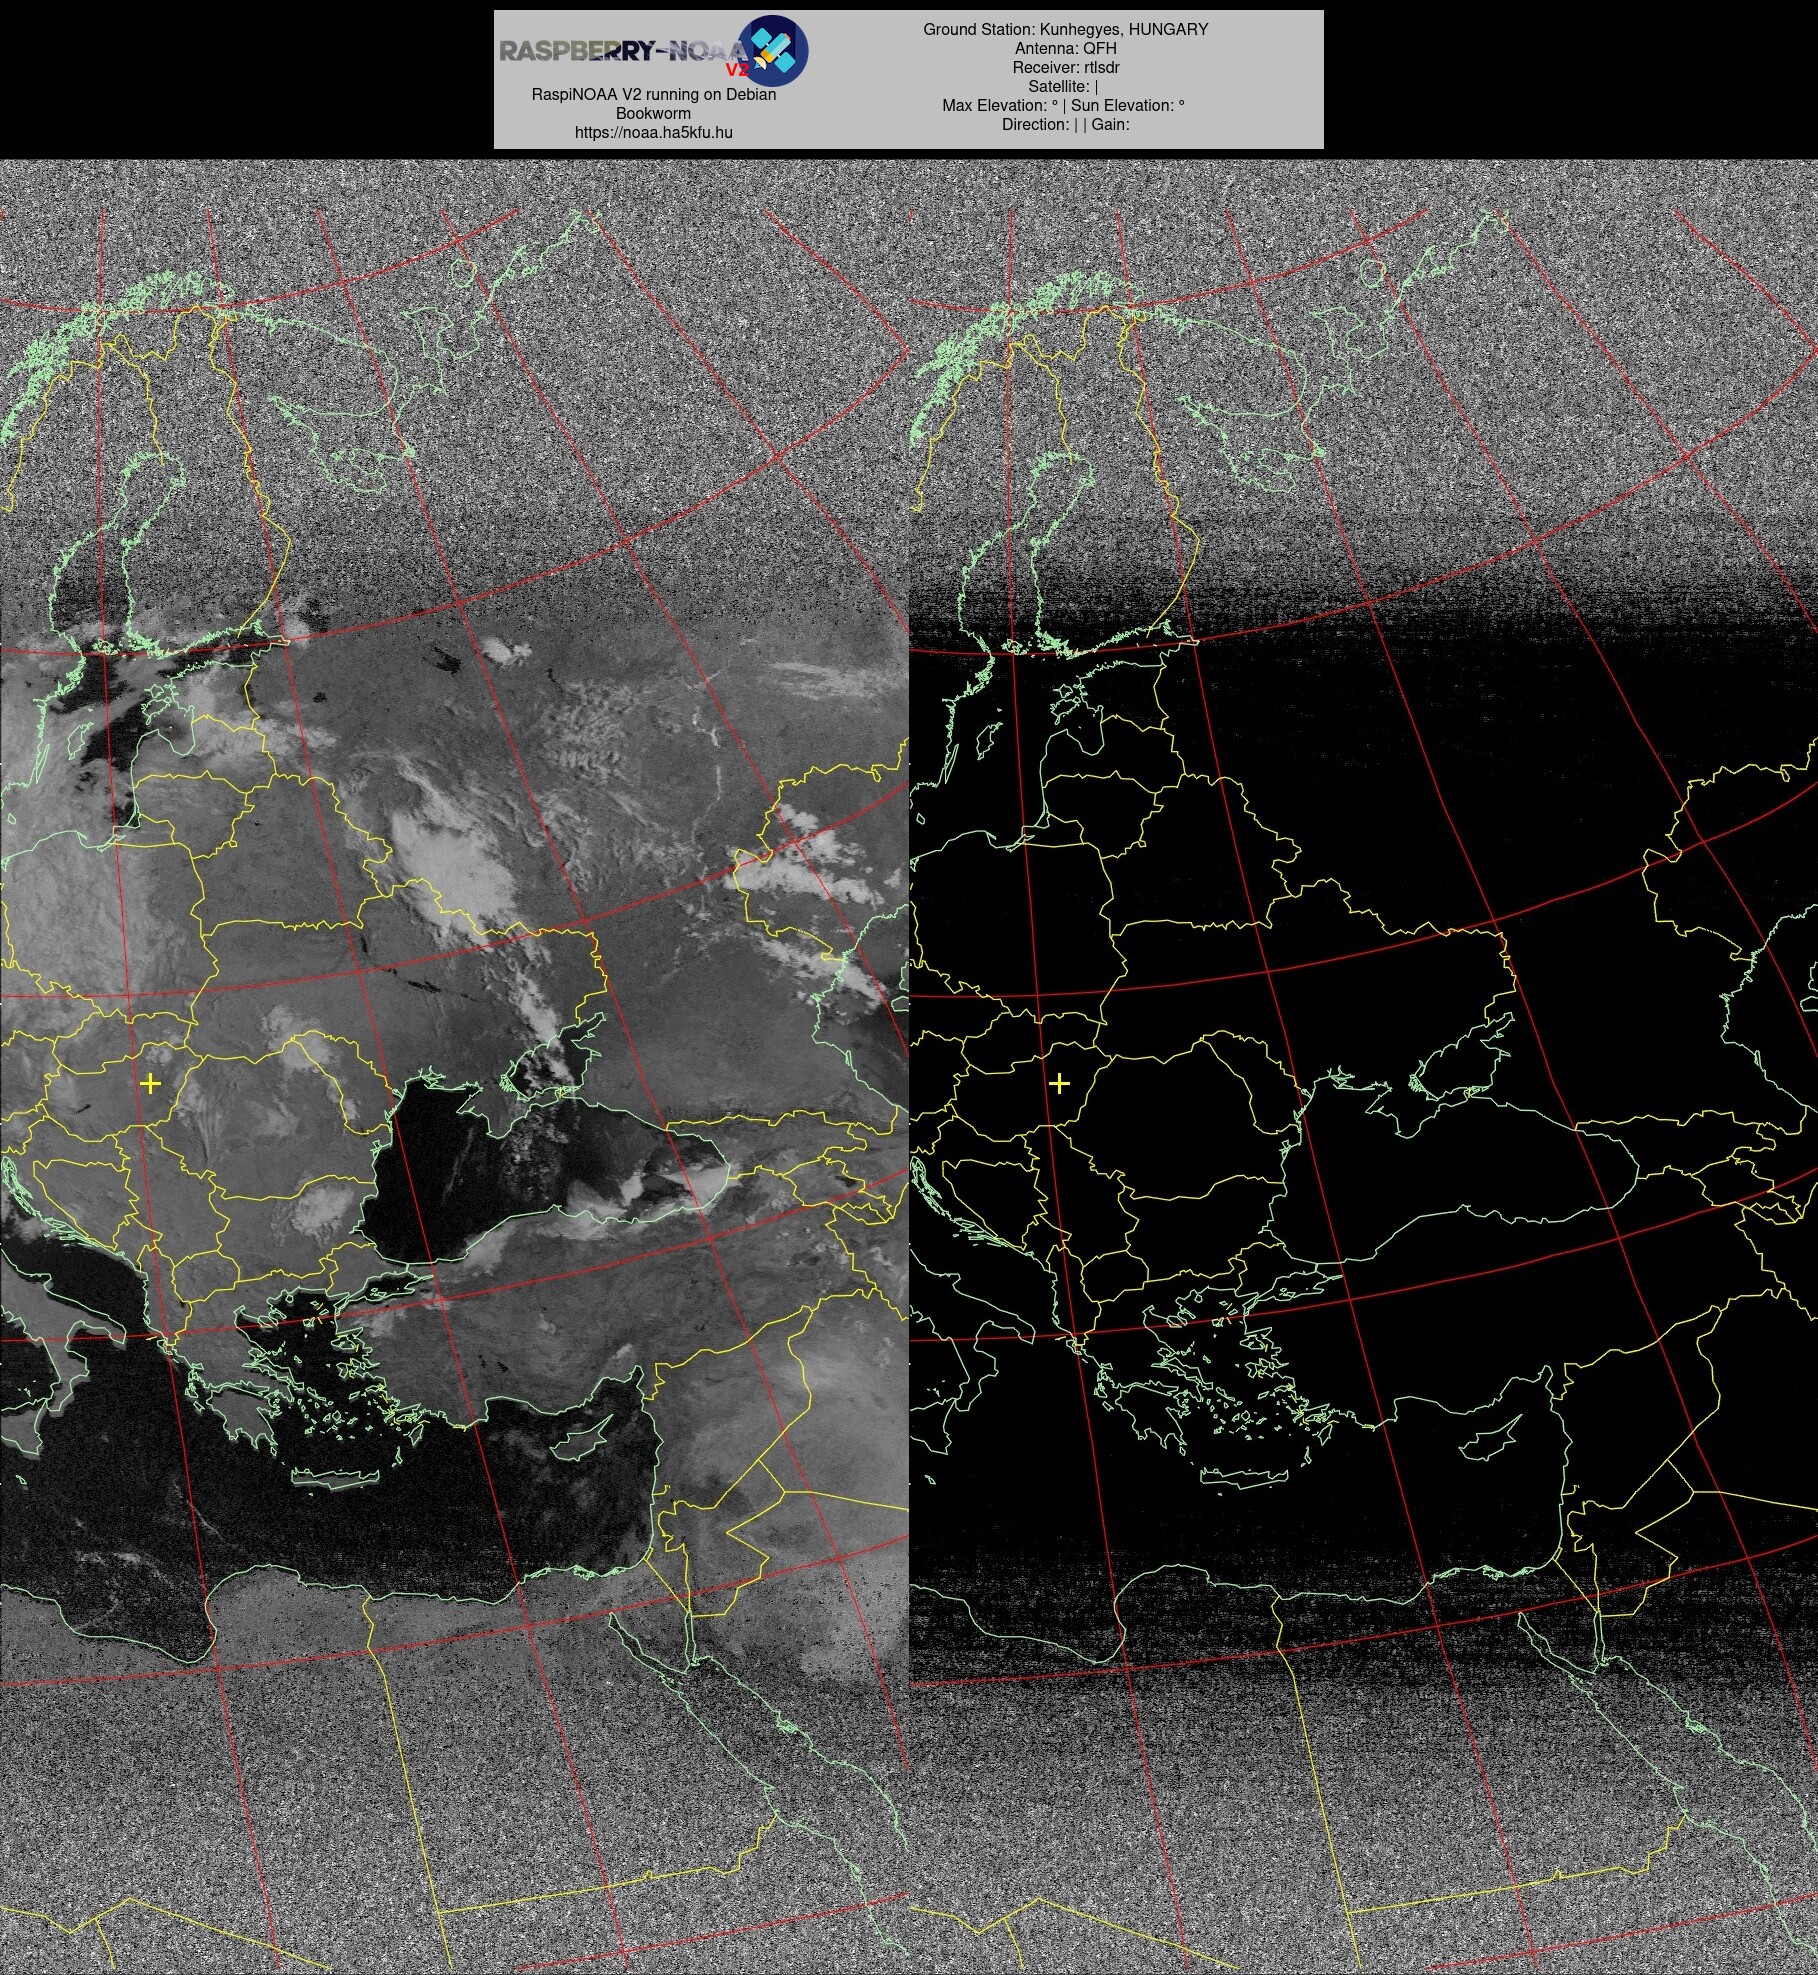Image resolution: width=1818 pixels, height=1975 pixels.
Task: Click 'Ground Station: Kunhegyes, HUNGARY' text
Action: click(x=1065, y=29)
